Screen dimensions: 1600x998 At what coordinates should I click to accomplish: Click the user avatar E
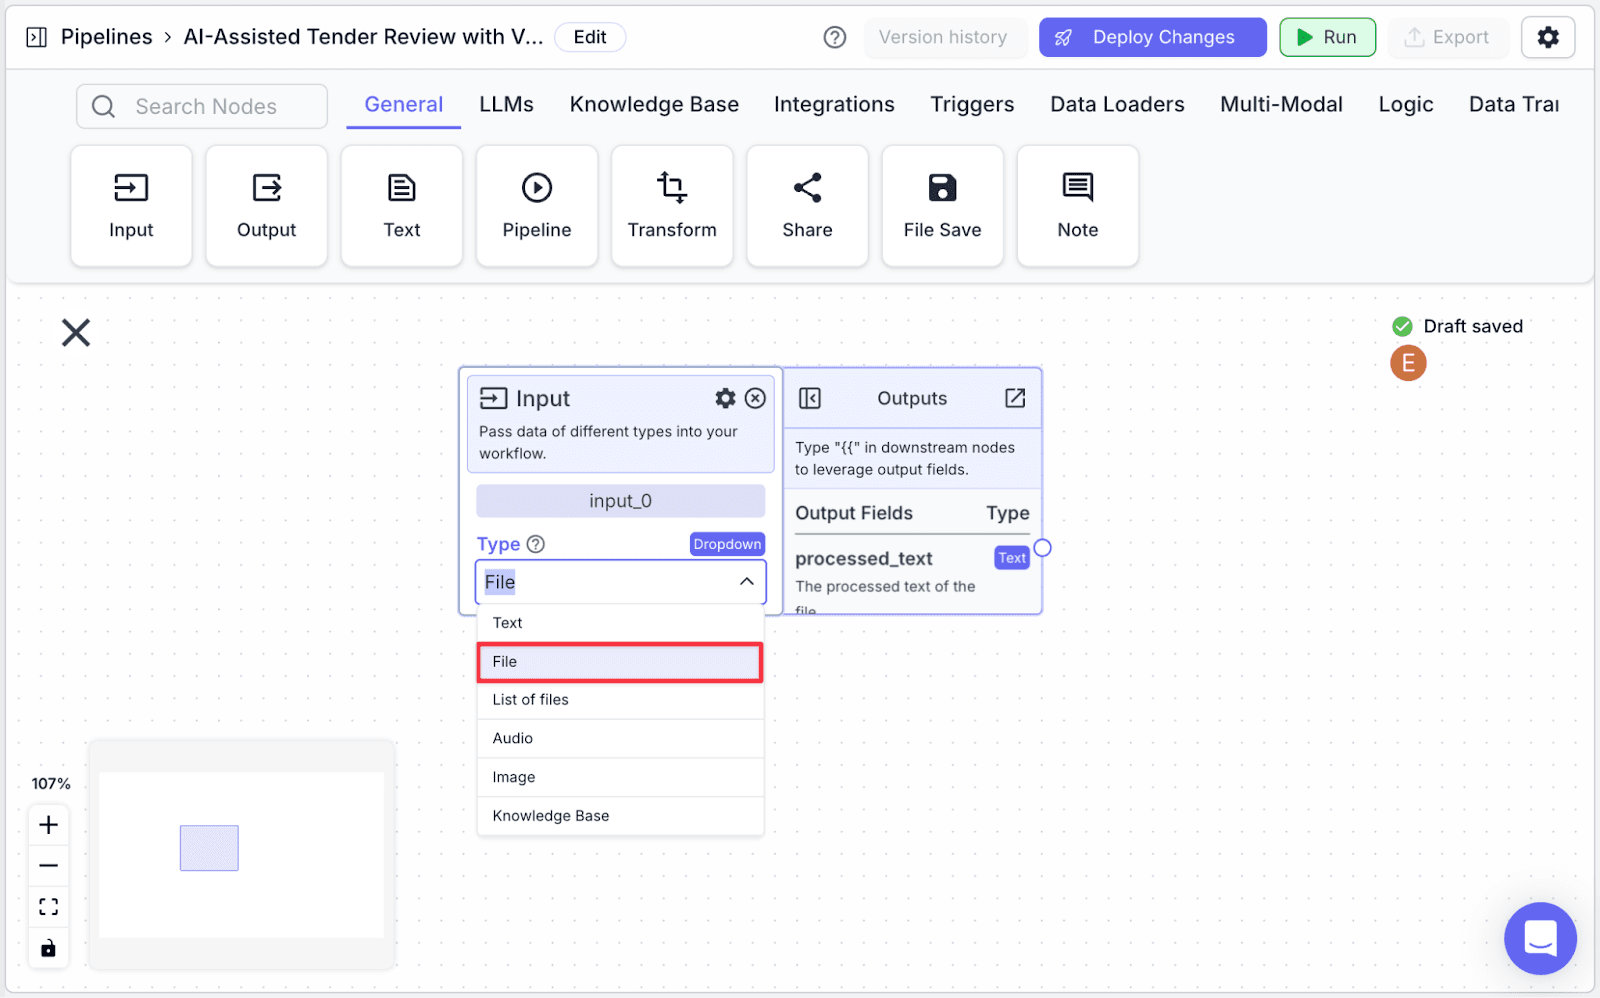pos(1408,363)
